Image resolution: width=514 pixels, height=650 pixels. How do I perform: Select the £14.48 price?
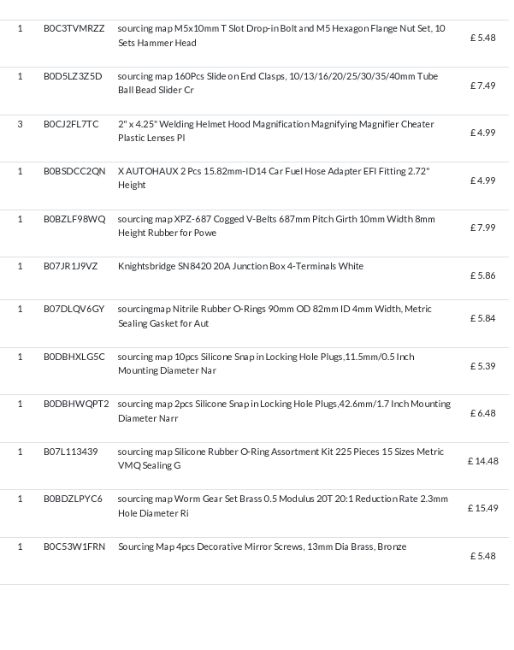tap(483, 461)
